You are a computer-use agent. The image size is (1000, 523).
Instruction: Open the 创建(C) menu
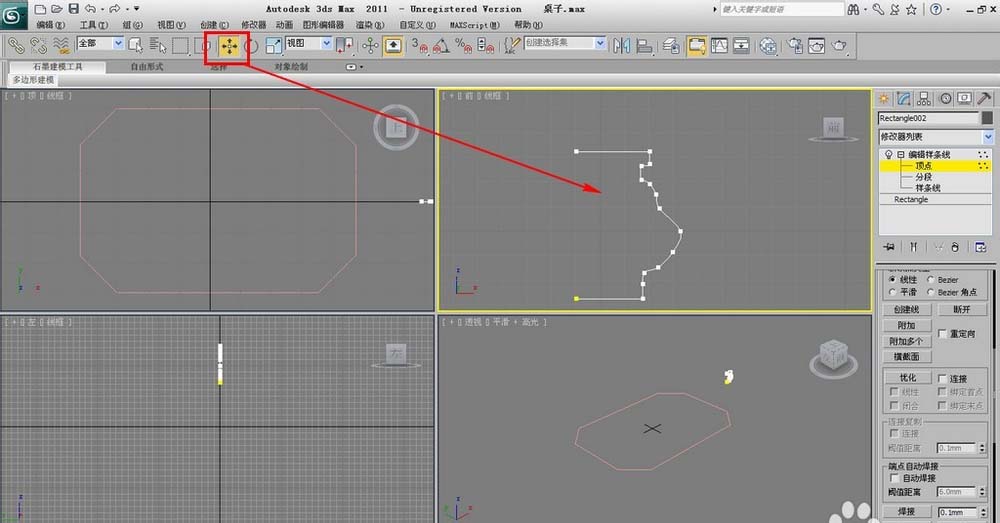point(214,25)
